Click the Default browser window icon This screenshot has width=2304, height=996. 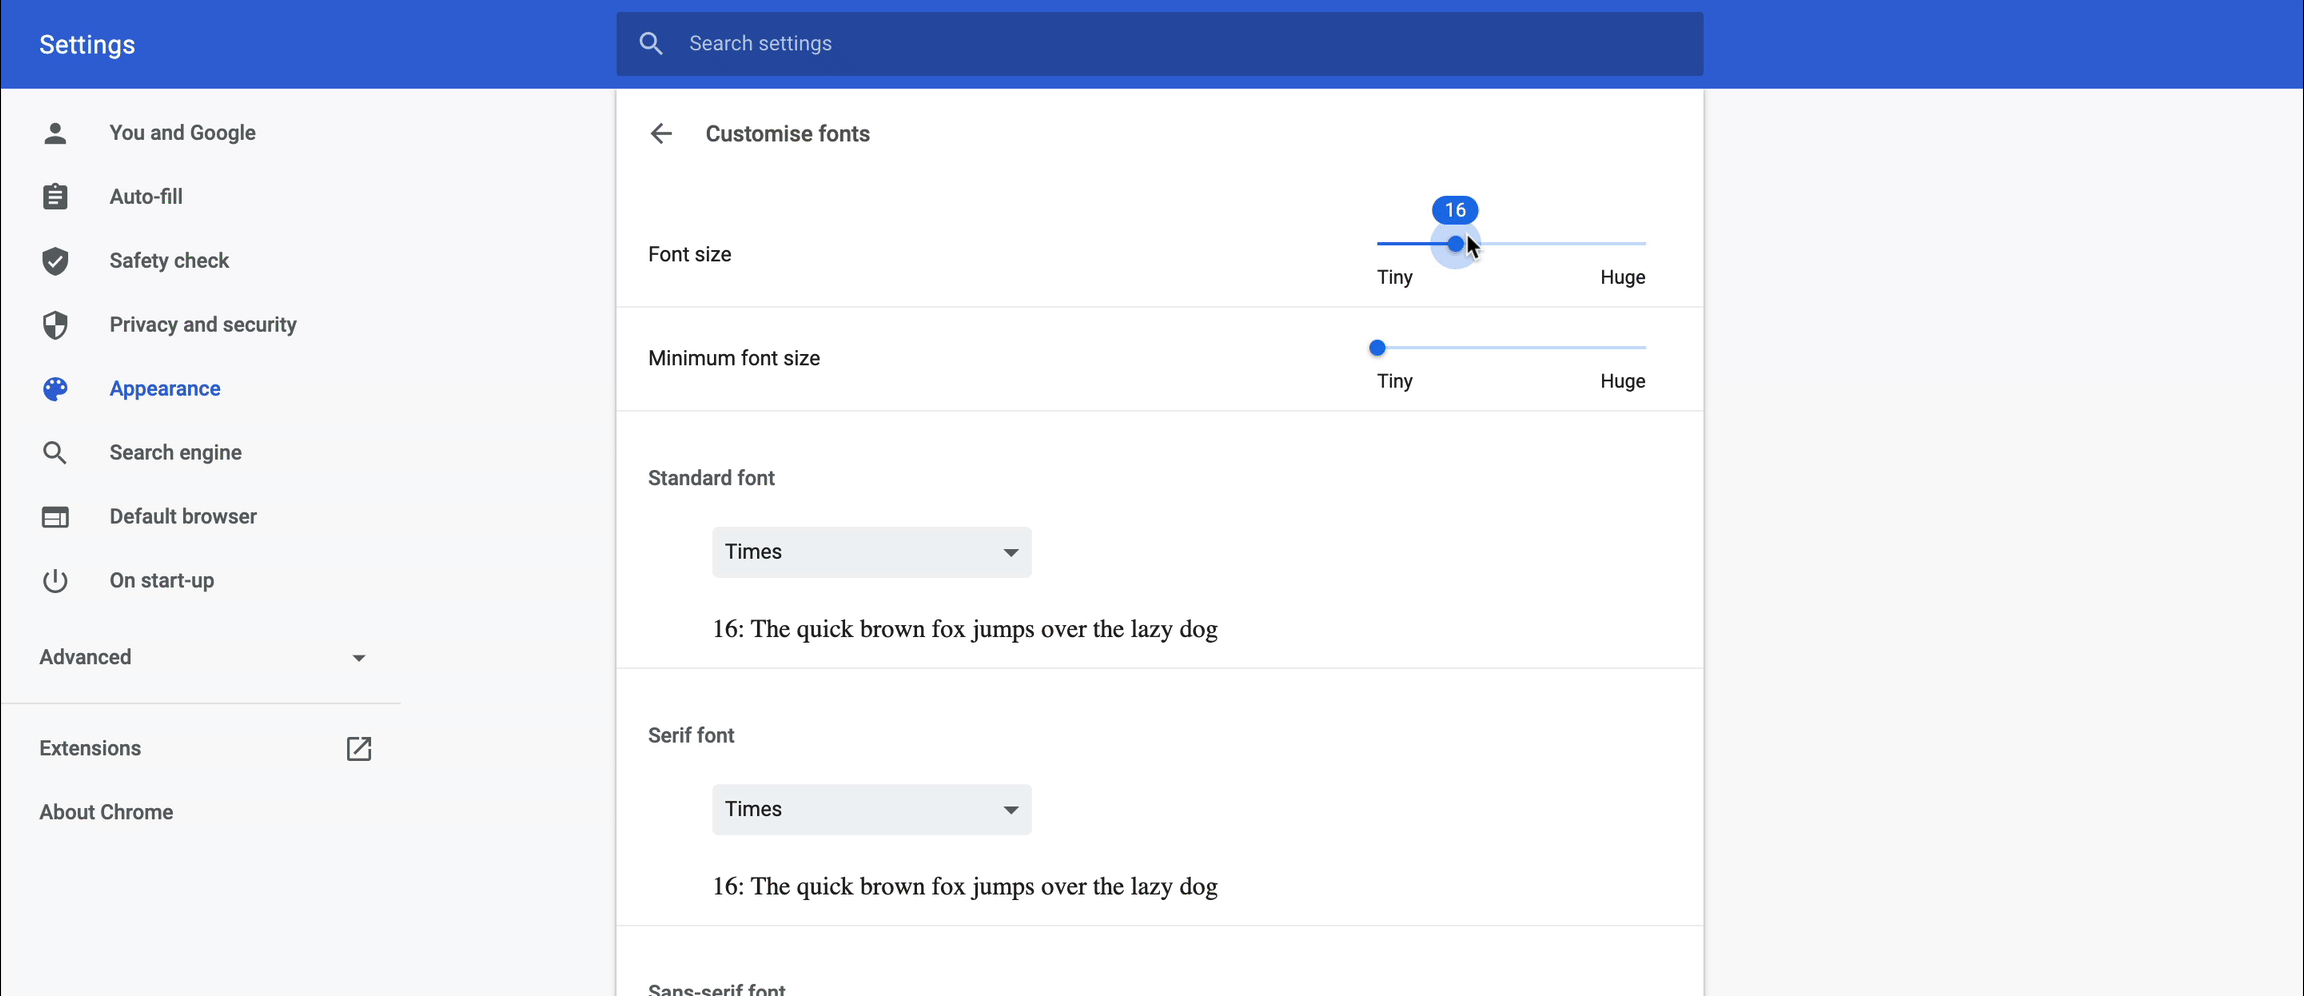tap(55, 517)
